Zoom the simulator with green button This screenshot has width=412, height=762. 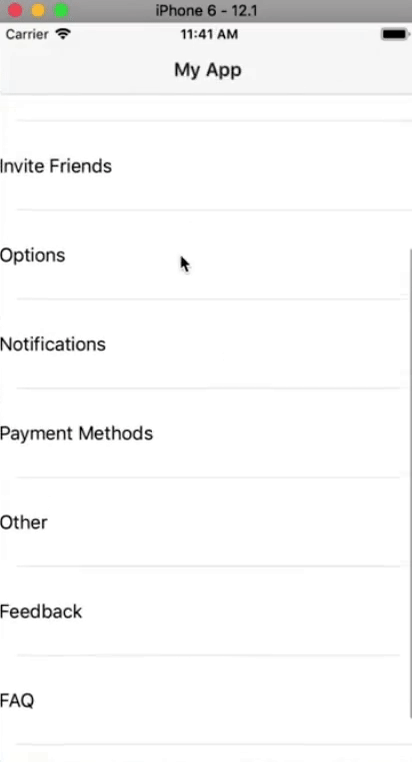pyautogui.click(x=61, y=10)
